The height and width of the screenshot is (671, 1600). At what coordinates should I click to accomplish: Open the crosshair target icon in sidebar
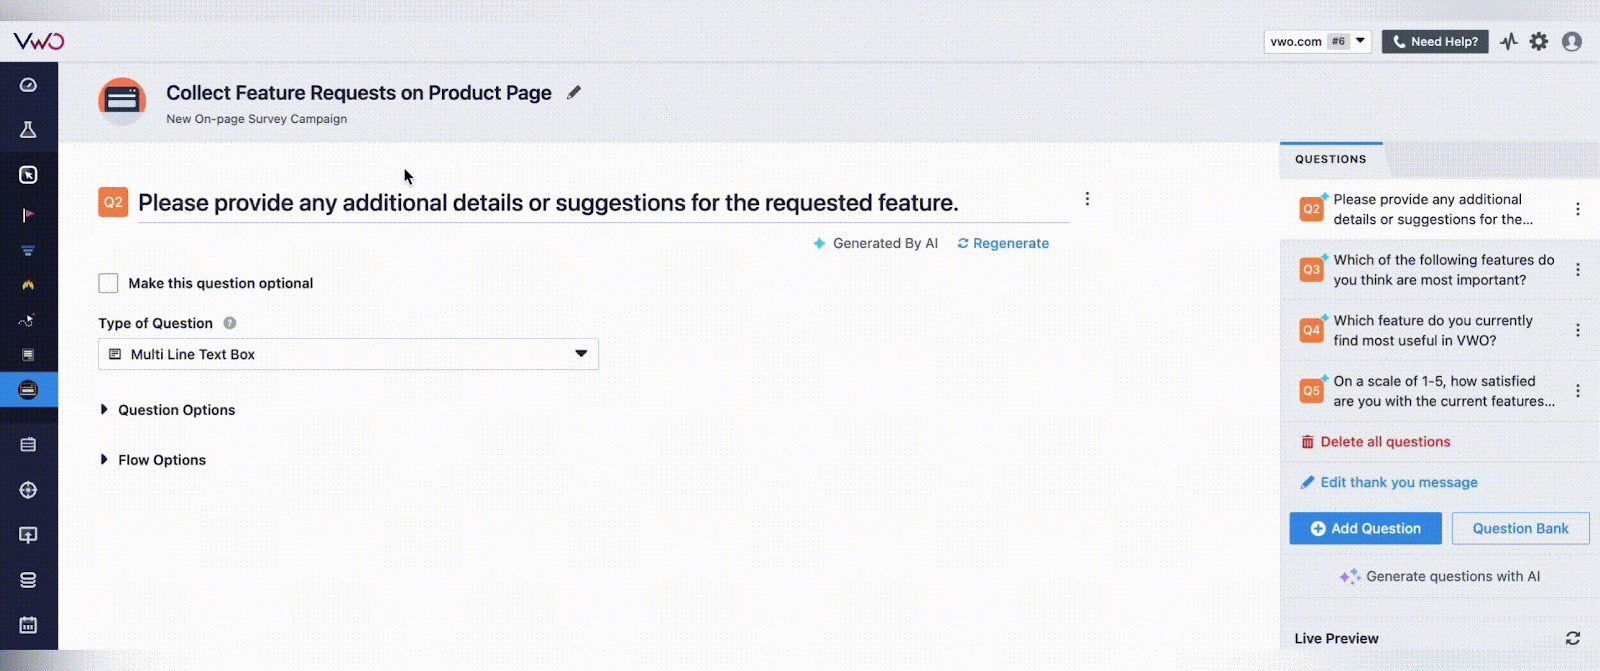28,490
